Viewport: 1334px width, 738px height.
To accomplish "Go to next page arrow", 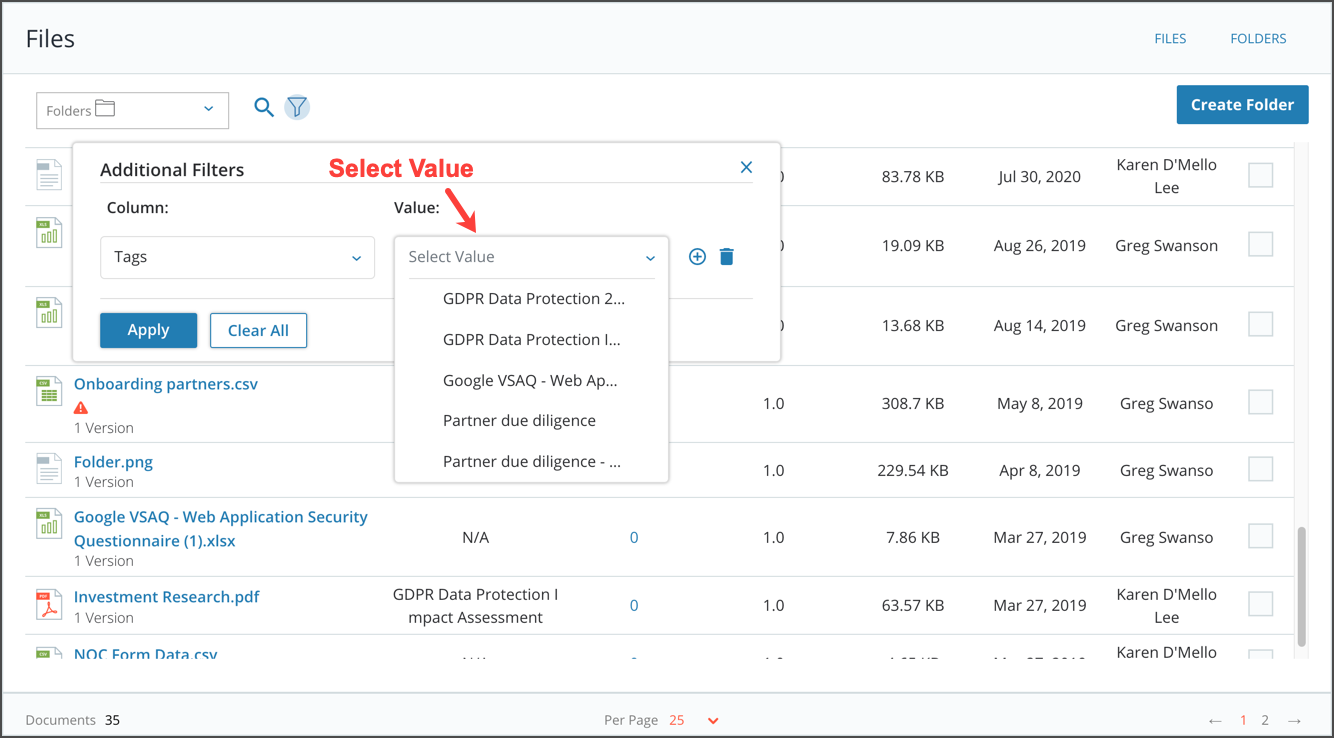I will [1294, 720].
